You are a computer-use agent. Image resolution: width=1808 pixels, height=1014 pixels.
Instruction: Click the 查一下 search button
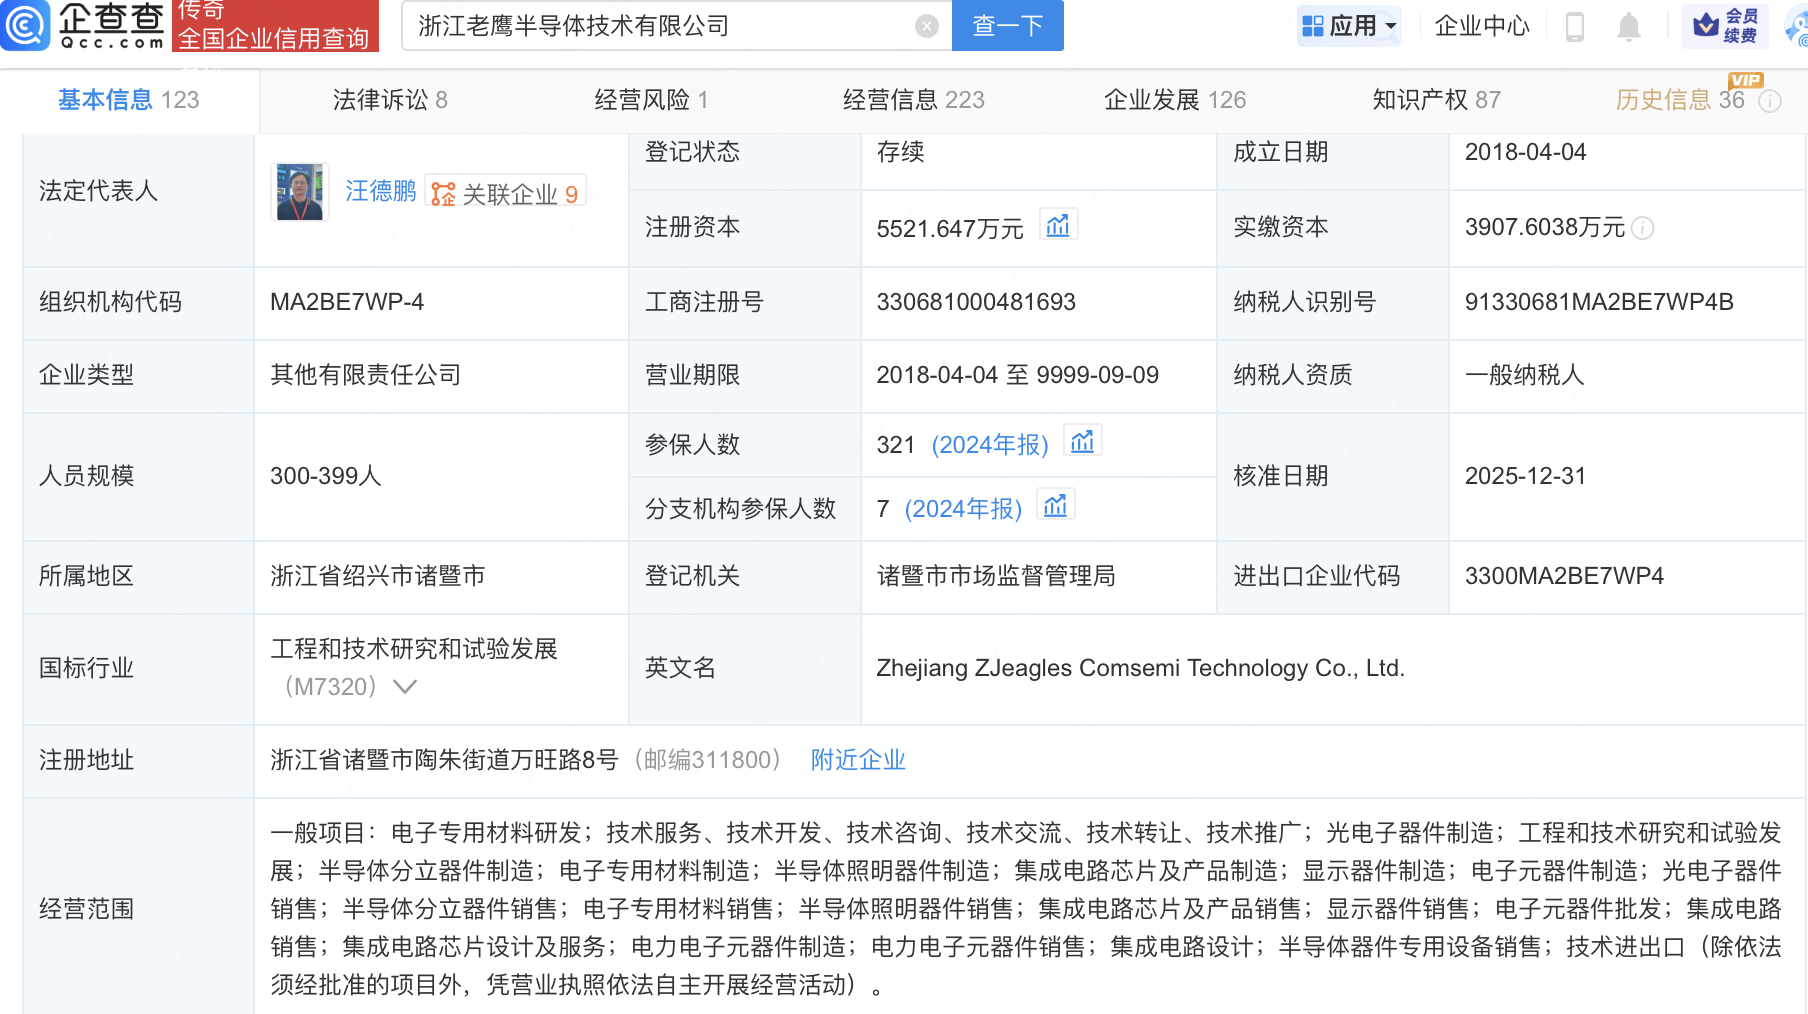point(1007,26)
